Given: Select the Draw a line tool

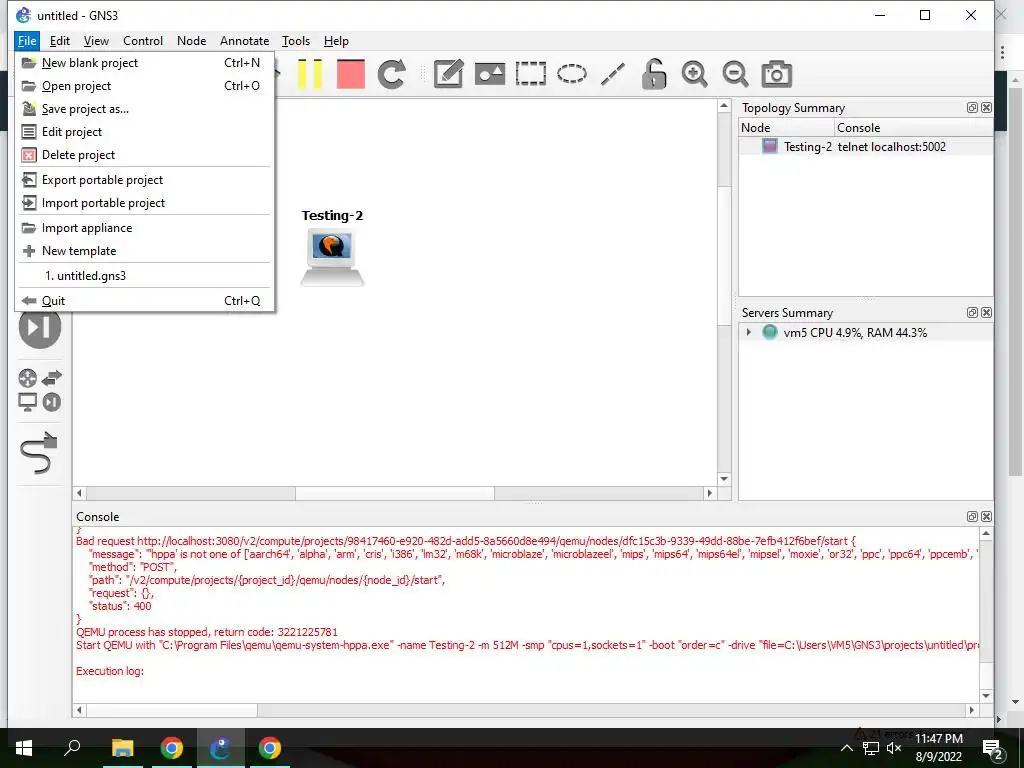Looking at the screenshot, I should (x=613, y=74).
